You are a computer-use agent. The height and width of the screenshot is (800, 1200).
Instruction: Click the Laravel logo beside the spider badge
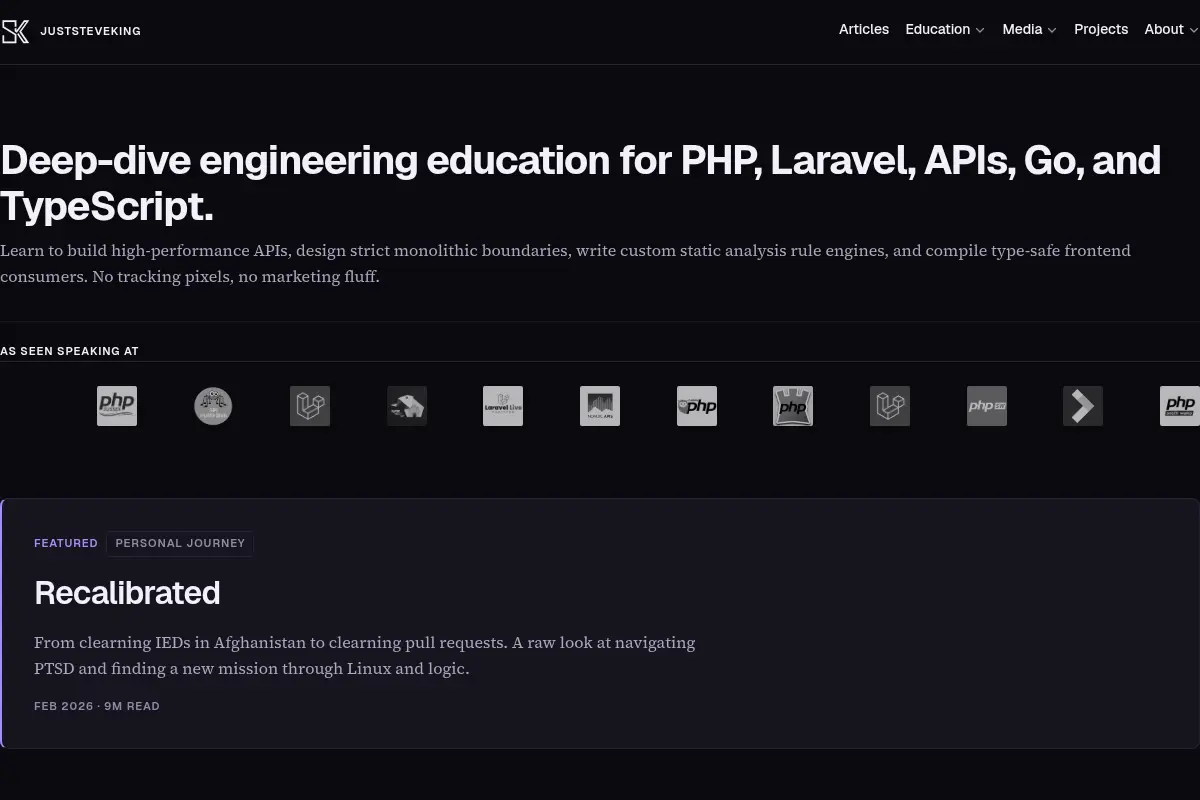click(310, 406)
